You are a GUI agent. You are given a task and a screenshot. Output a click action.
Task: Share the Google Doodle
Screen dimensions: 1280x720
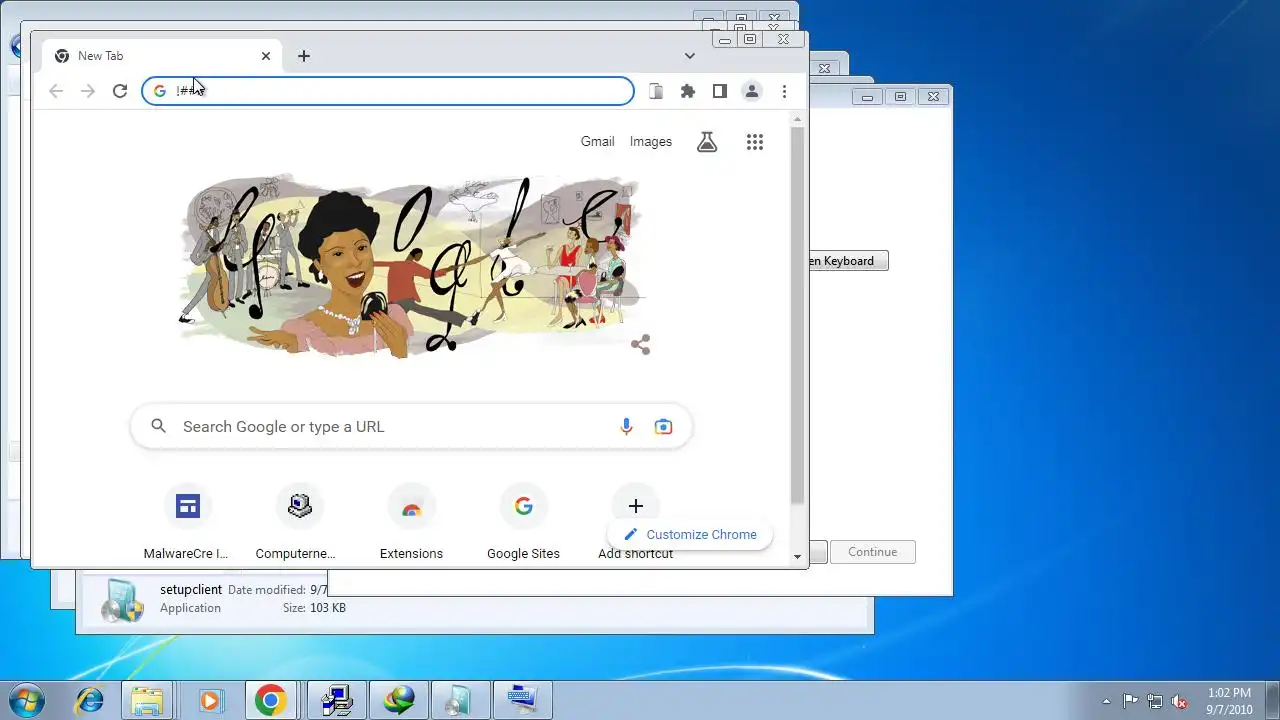[x=641, y=345]
